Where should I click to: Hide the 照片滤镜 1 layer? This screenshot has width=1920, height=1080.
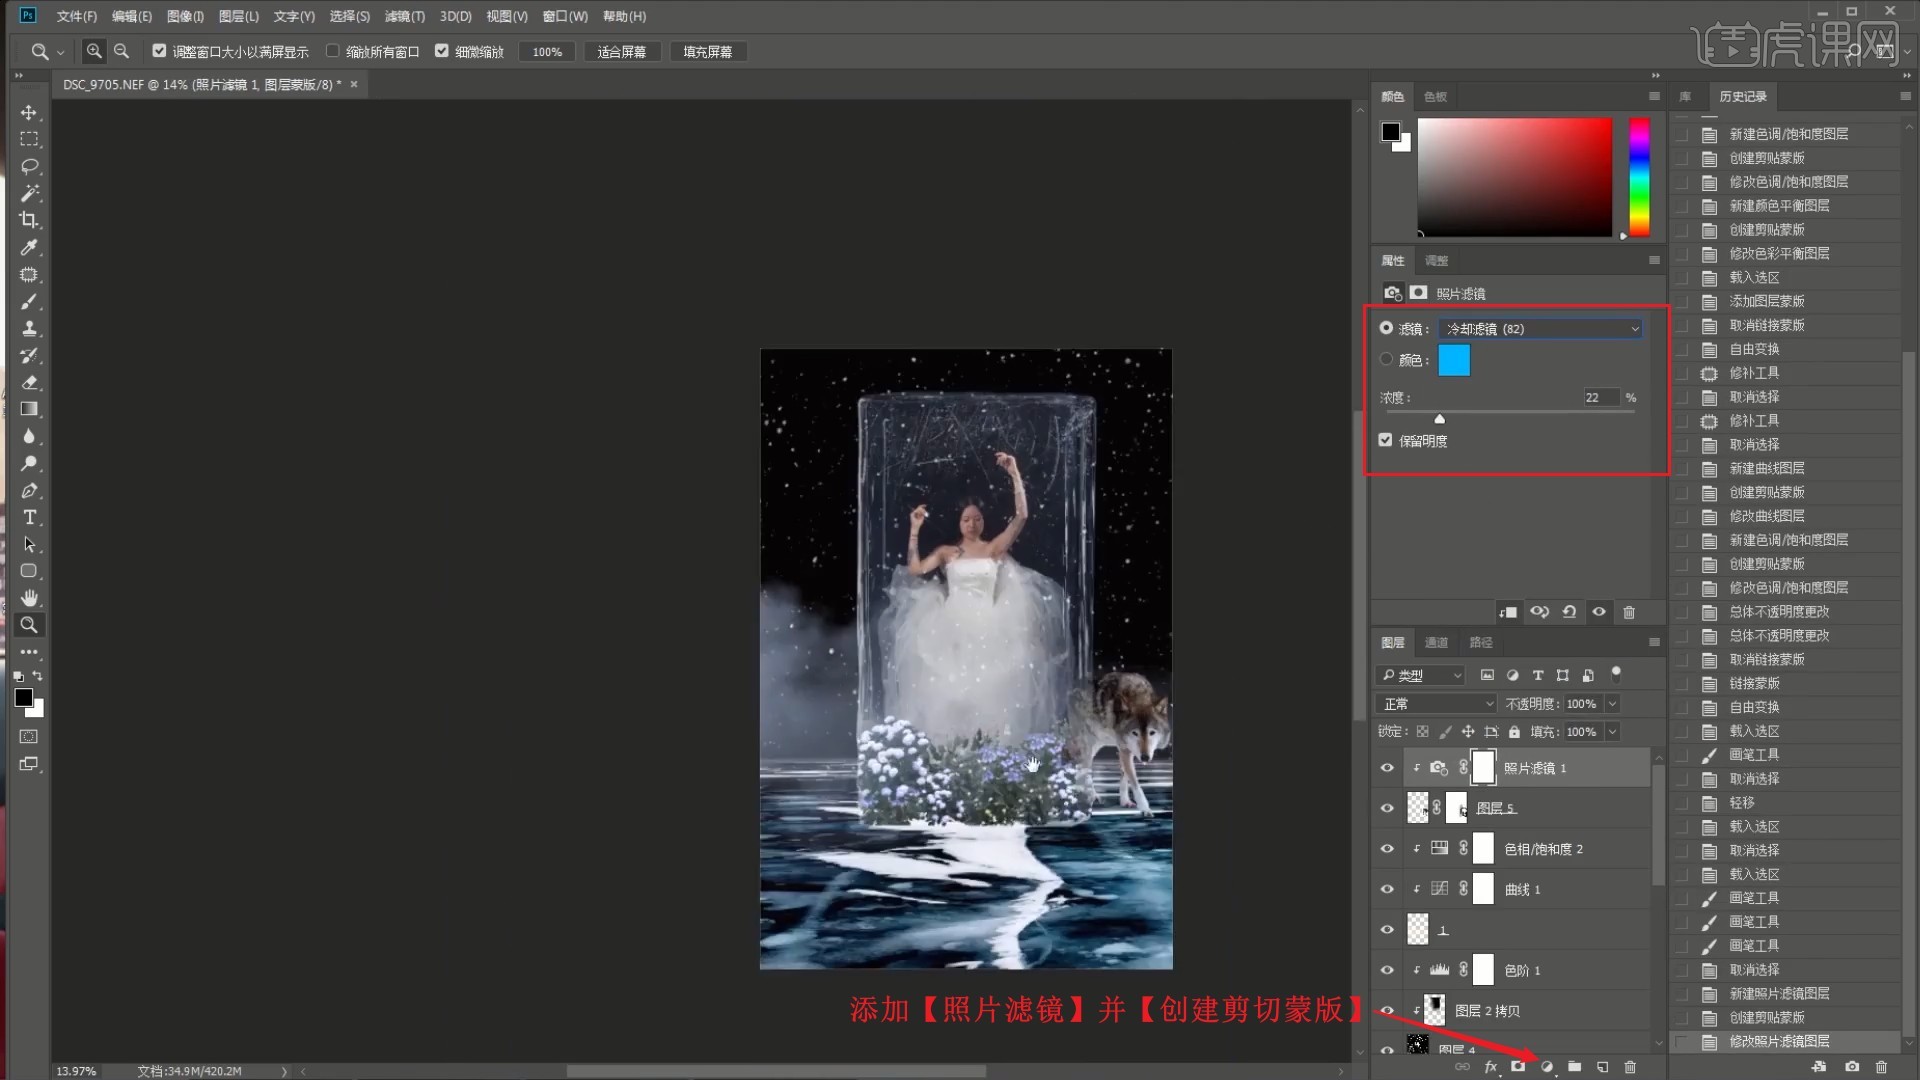(1387, 768)
